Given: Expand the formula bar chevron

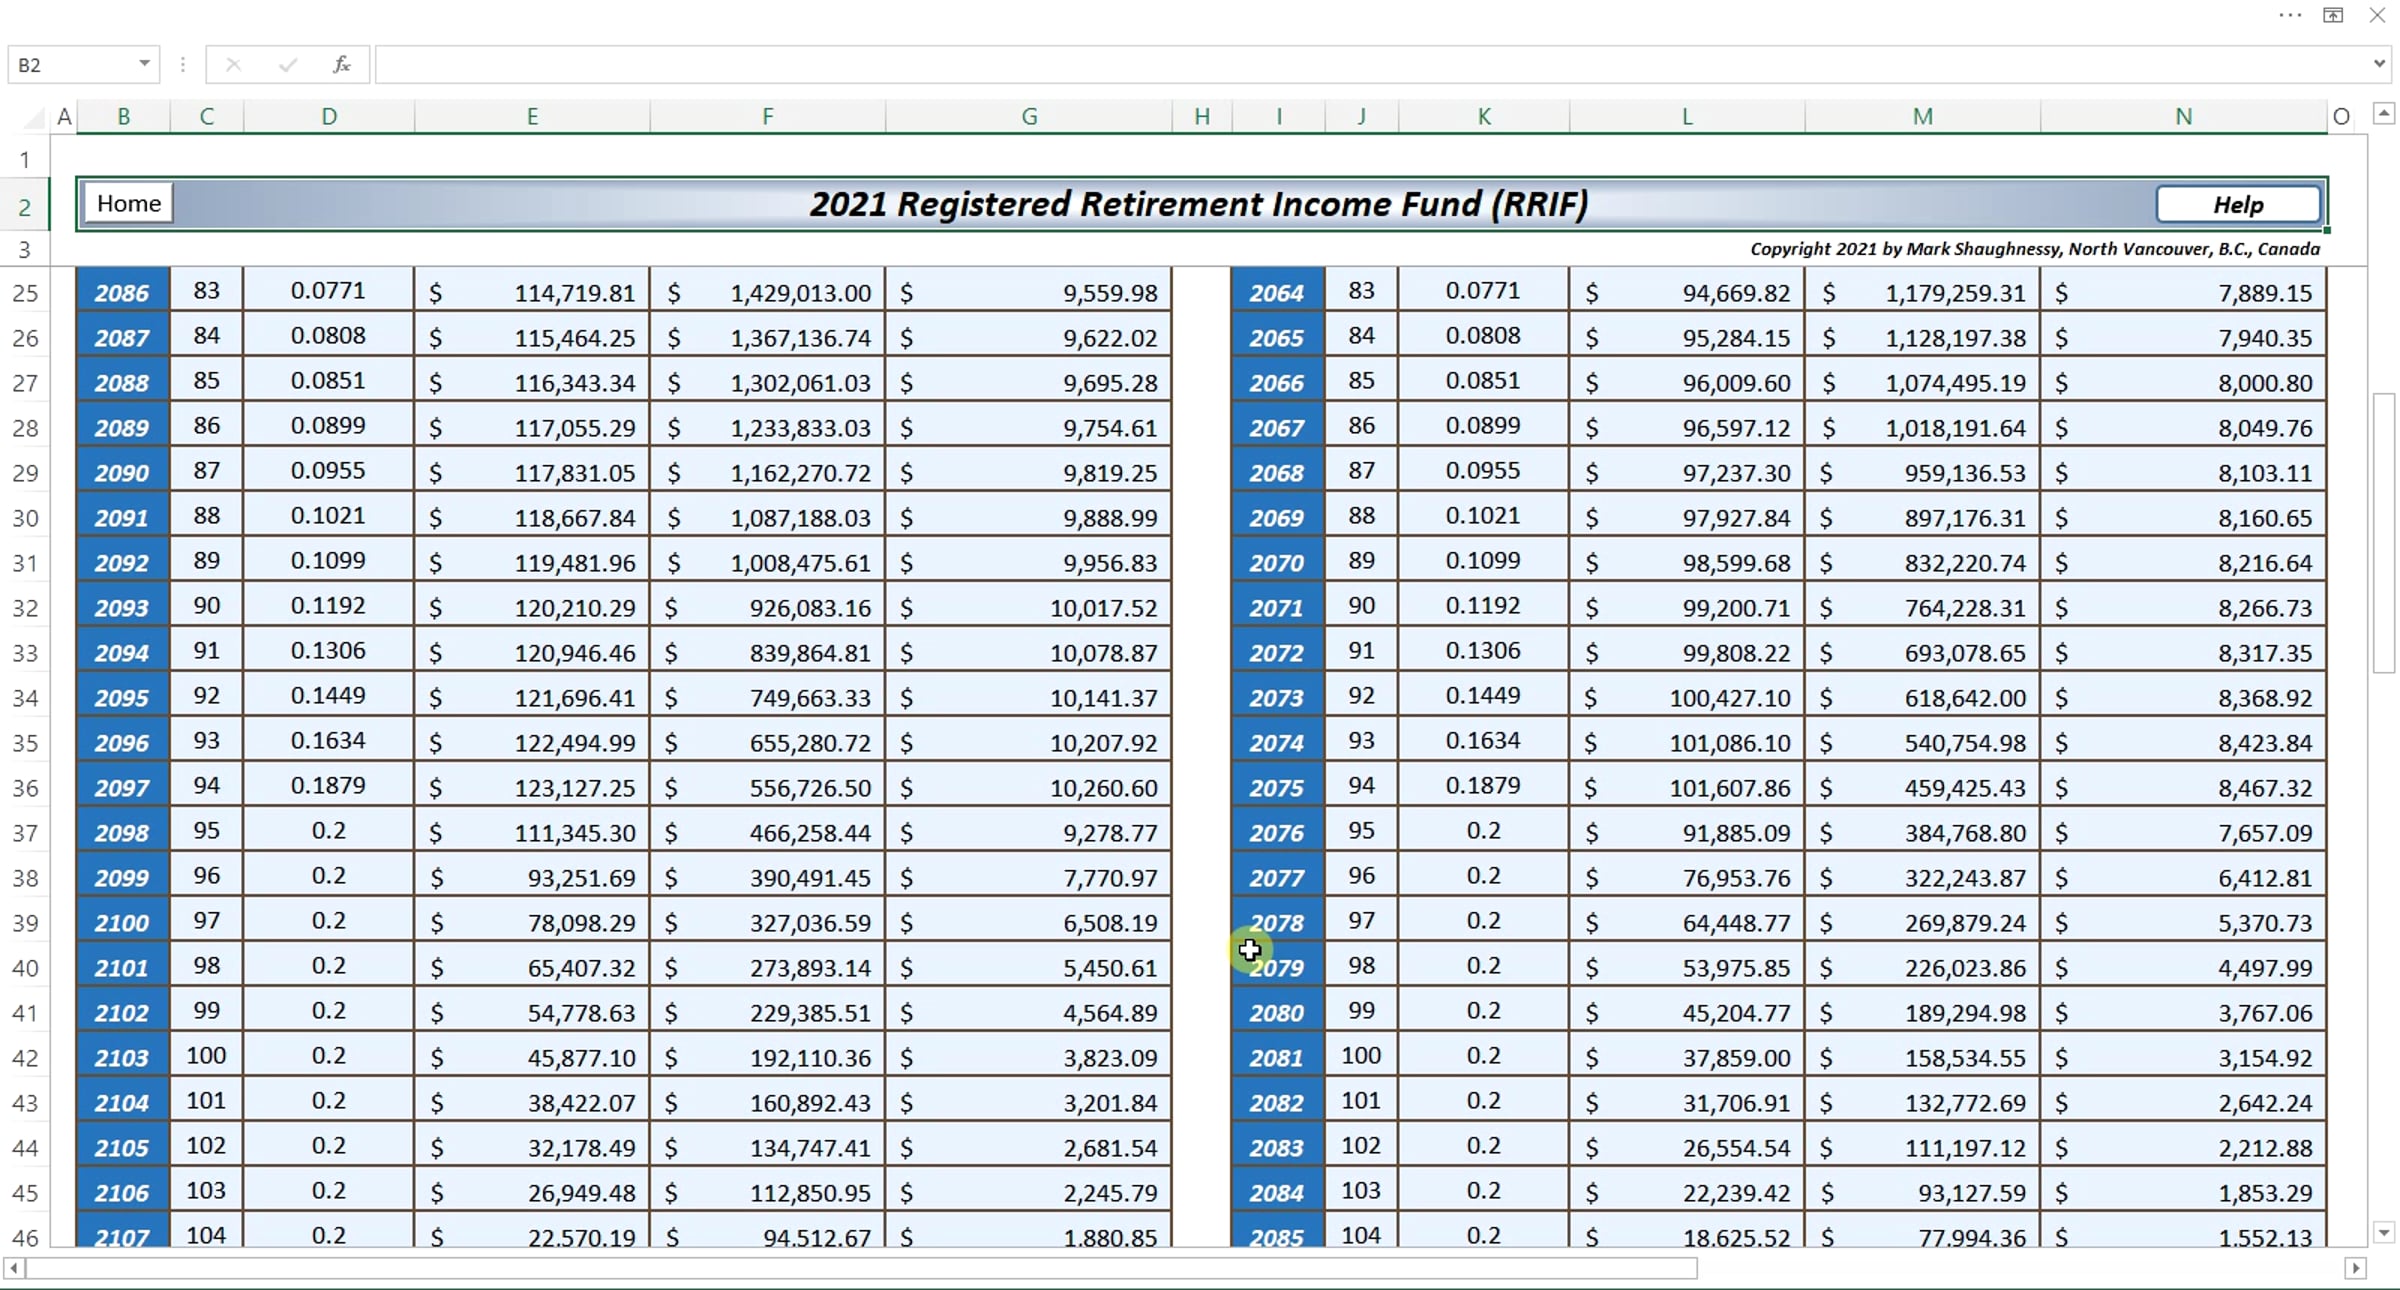Looking at the screenshot, I should (2379, 64).
